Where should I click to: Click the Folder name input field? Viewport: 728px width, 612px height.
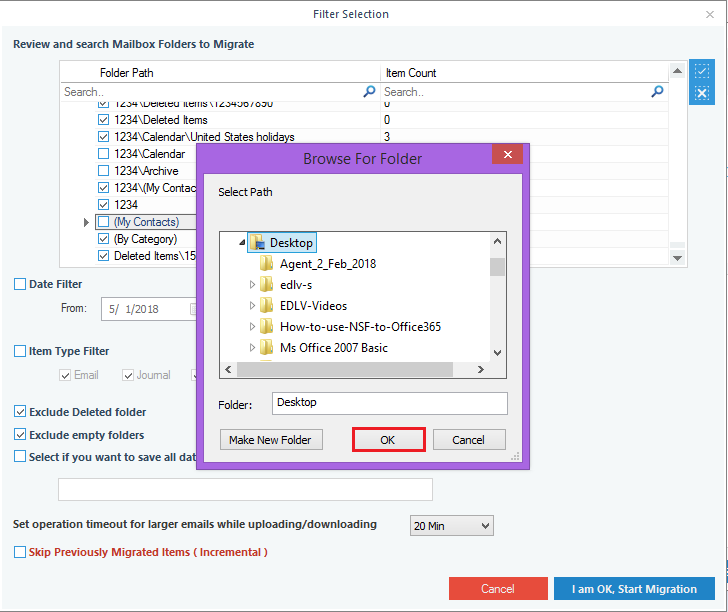390,403
